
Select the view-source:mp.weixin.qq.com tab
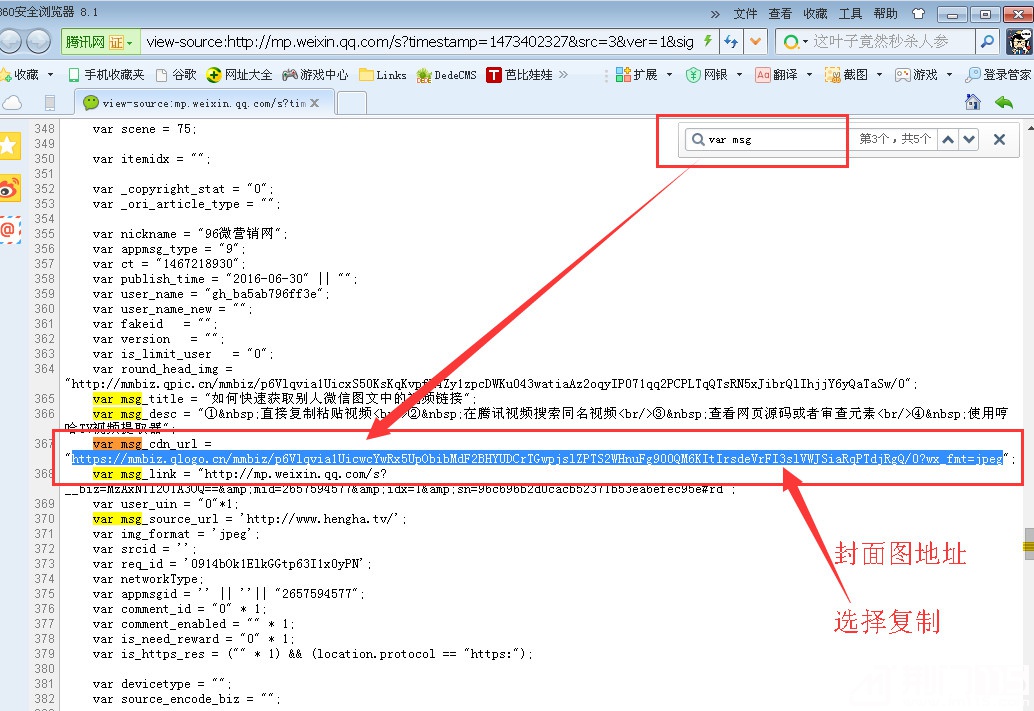(202, 103)
